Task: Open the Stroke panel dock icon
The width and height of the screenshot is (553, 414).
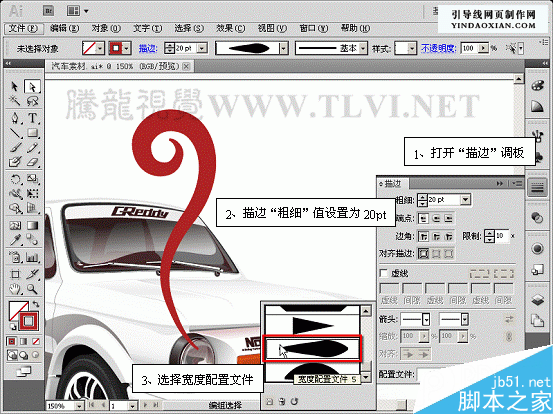Action: 537,188
